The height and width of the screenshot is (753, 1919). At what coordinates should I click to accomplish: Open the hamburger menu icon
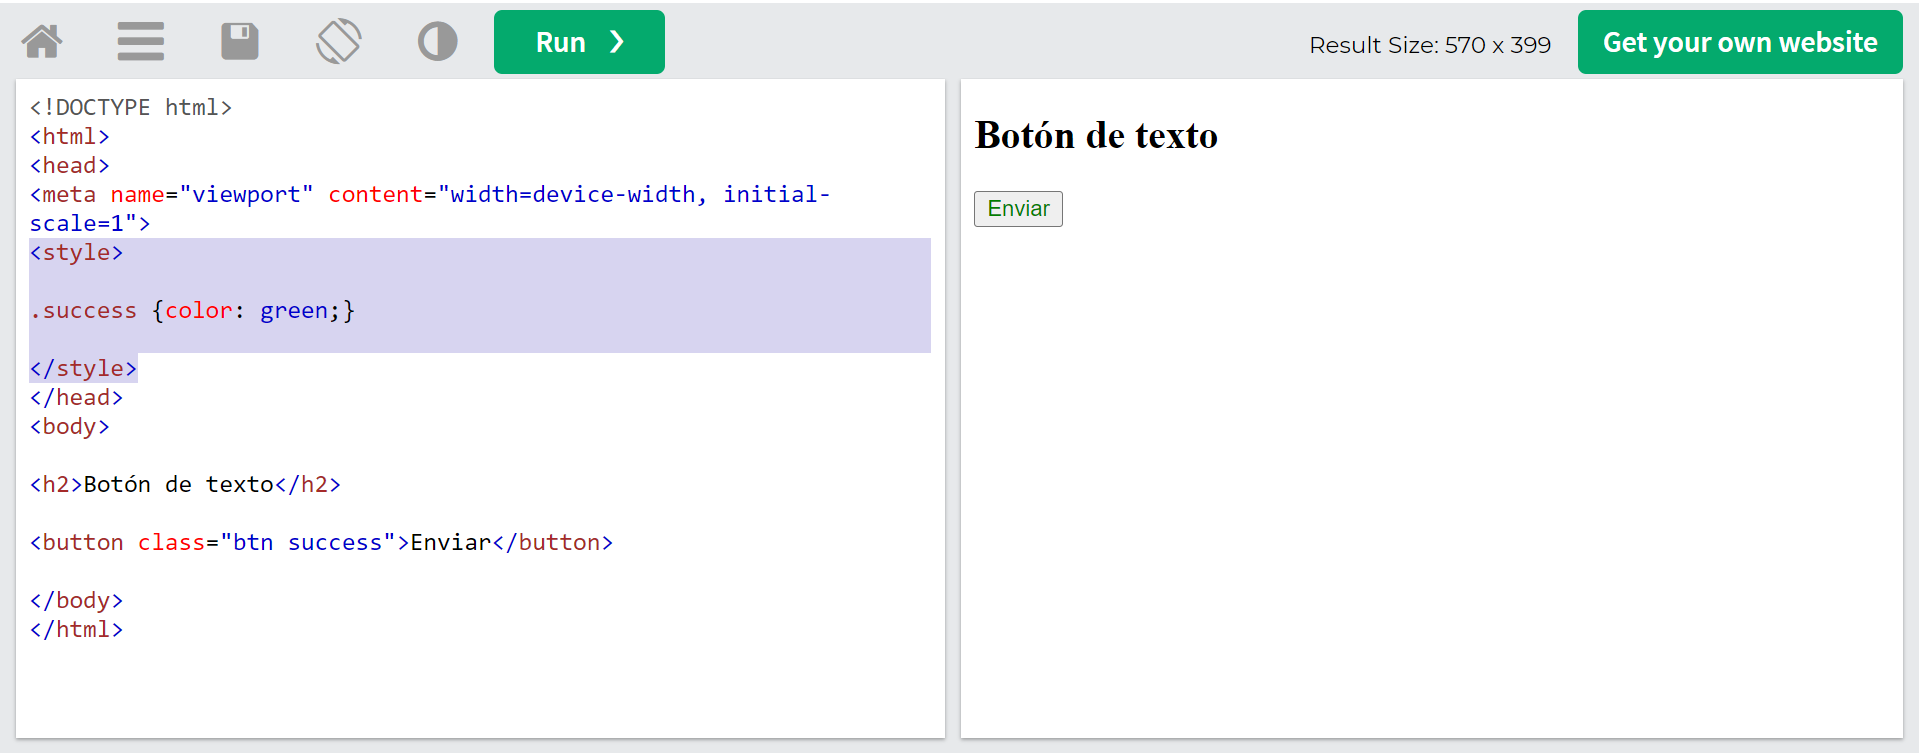pyautogui.click(x=140, y=42)
